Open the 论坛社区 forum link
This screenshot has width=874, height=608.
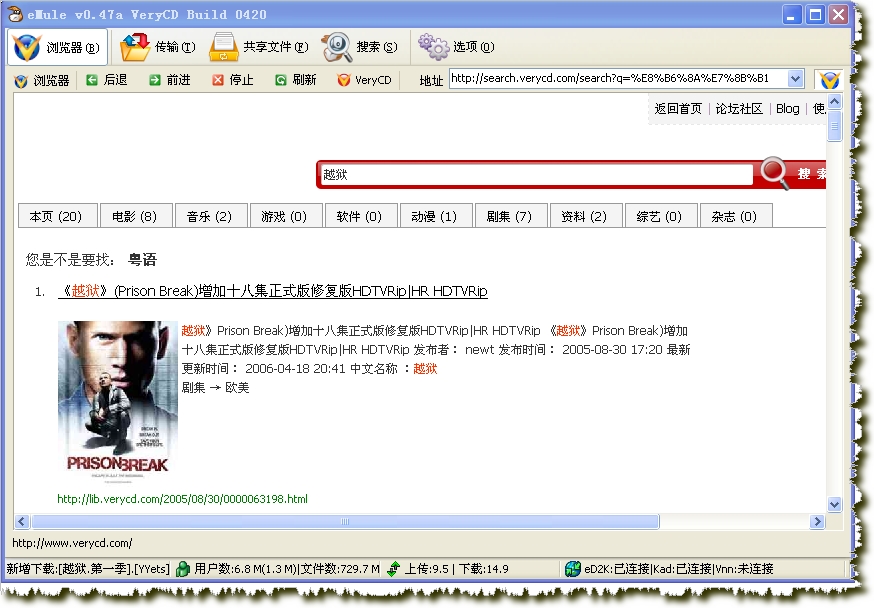pos(739,109)
